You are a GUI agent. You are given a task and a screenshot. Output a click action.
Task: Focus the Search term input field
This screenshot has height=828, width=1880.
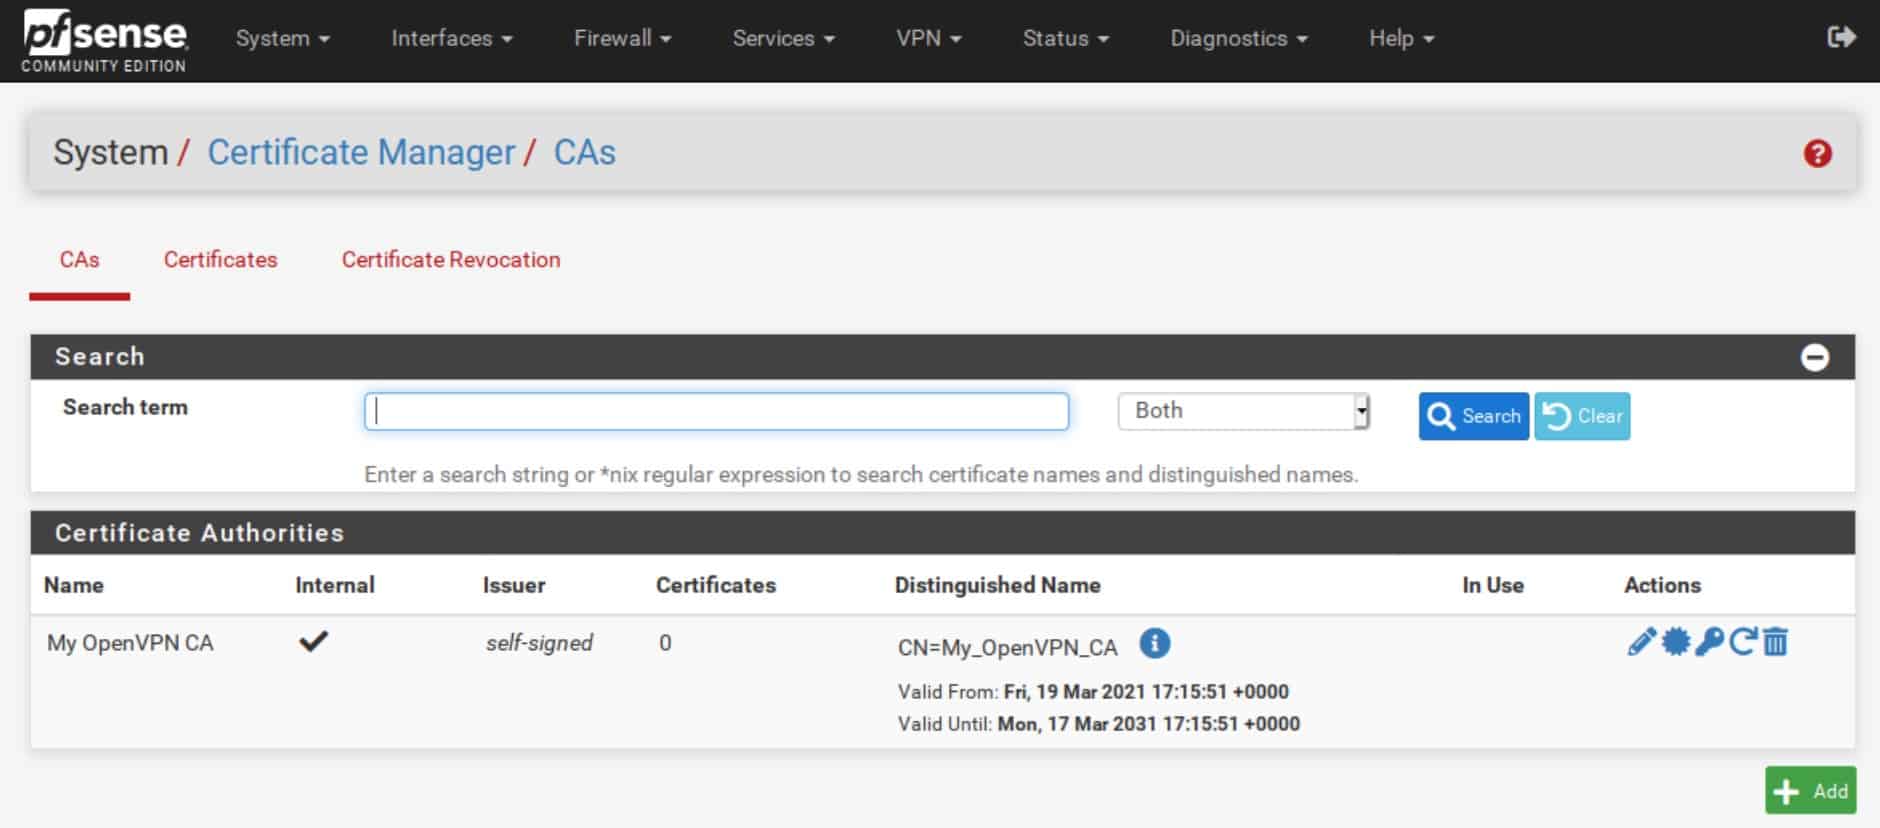716,411
